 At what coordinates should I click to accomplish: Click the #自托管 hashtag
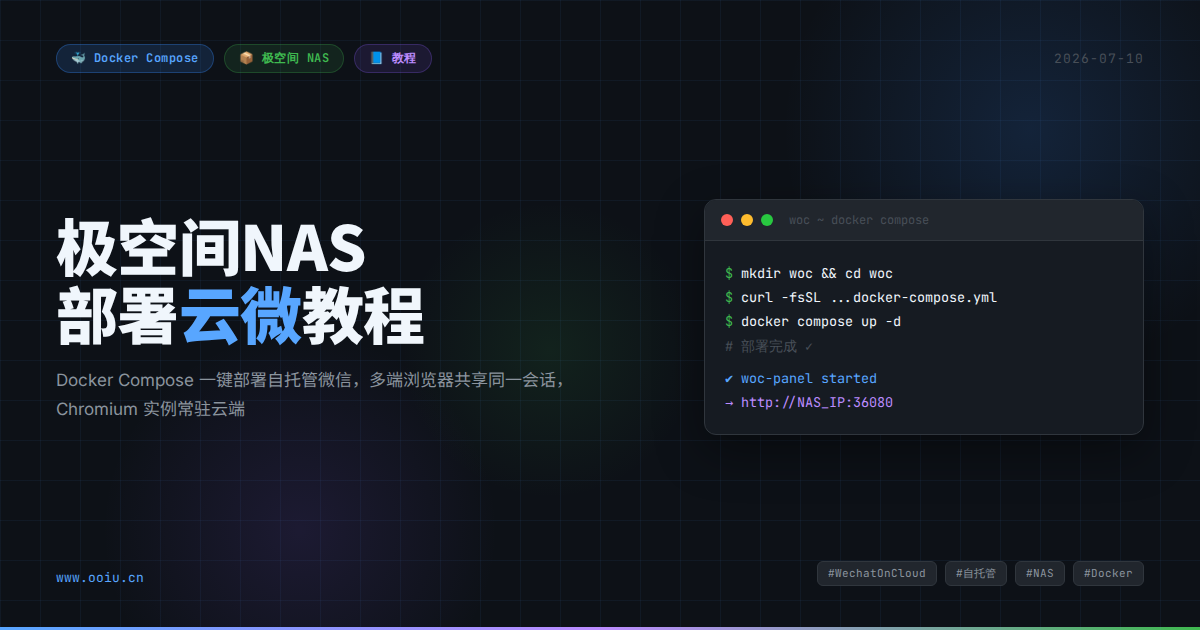(x=976, y=573)
